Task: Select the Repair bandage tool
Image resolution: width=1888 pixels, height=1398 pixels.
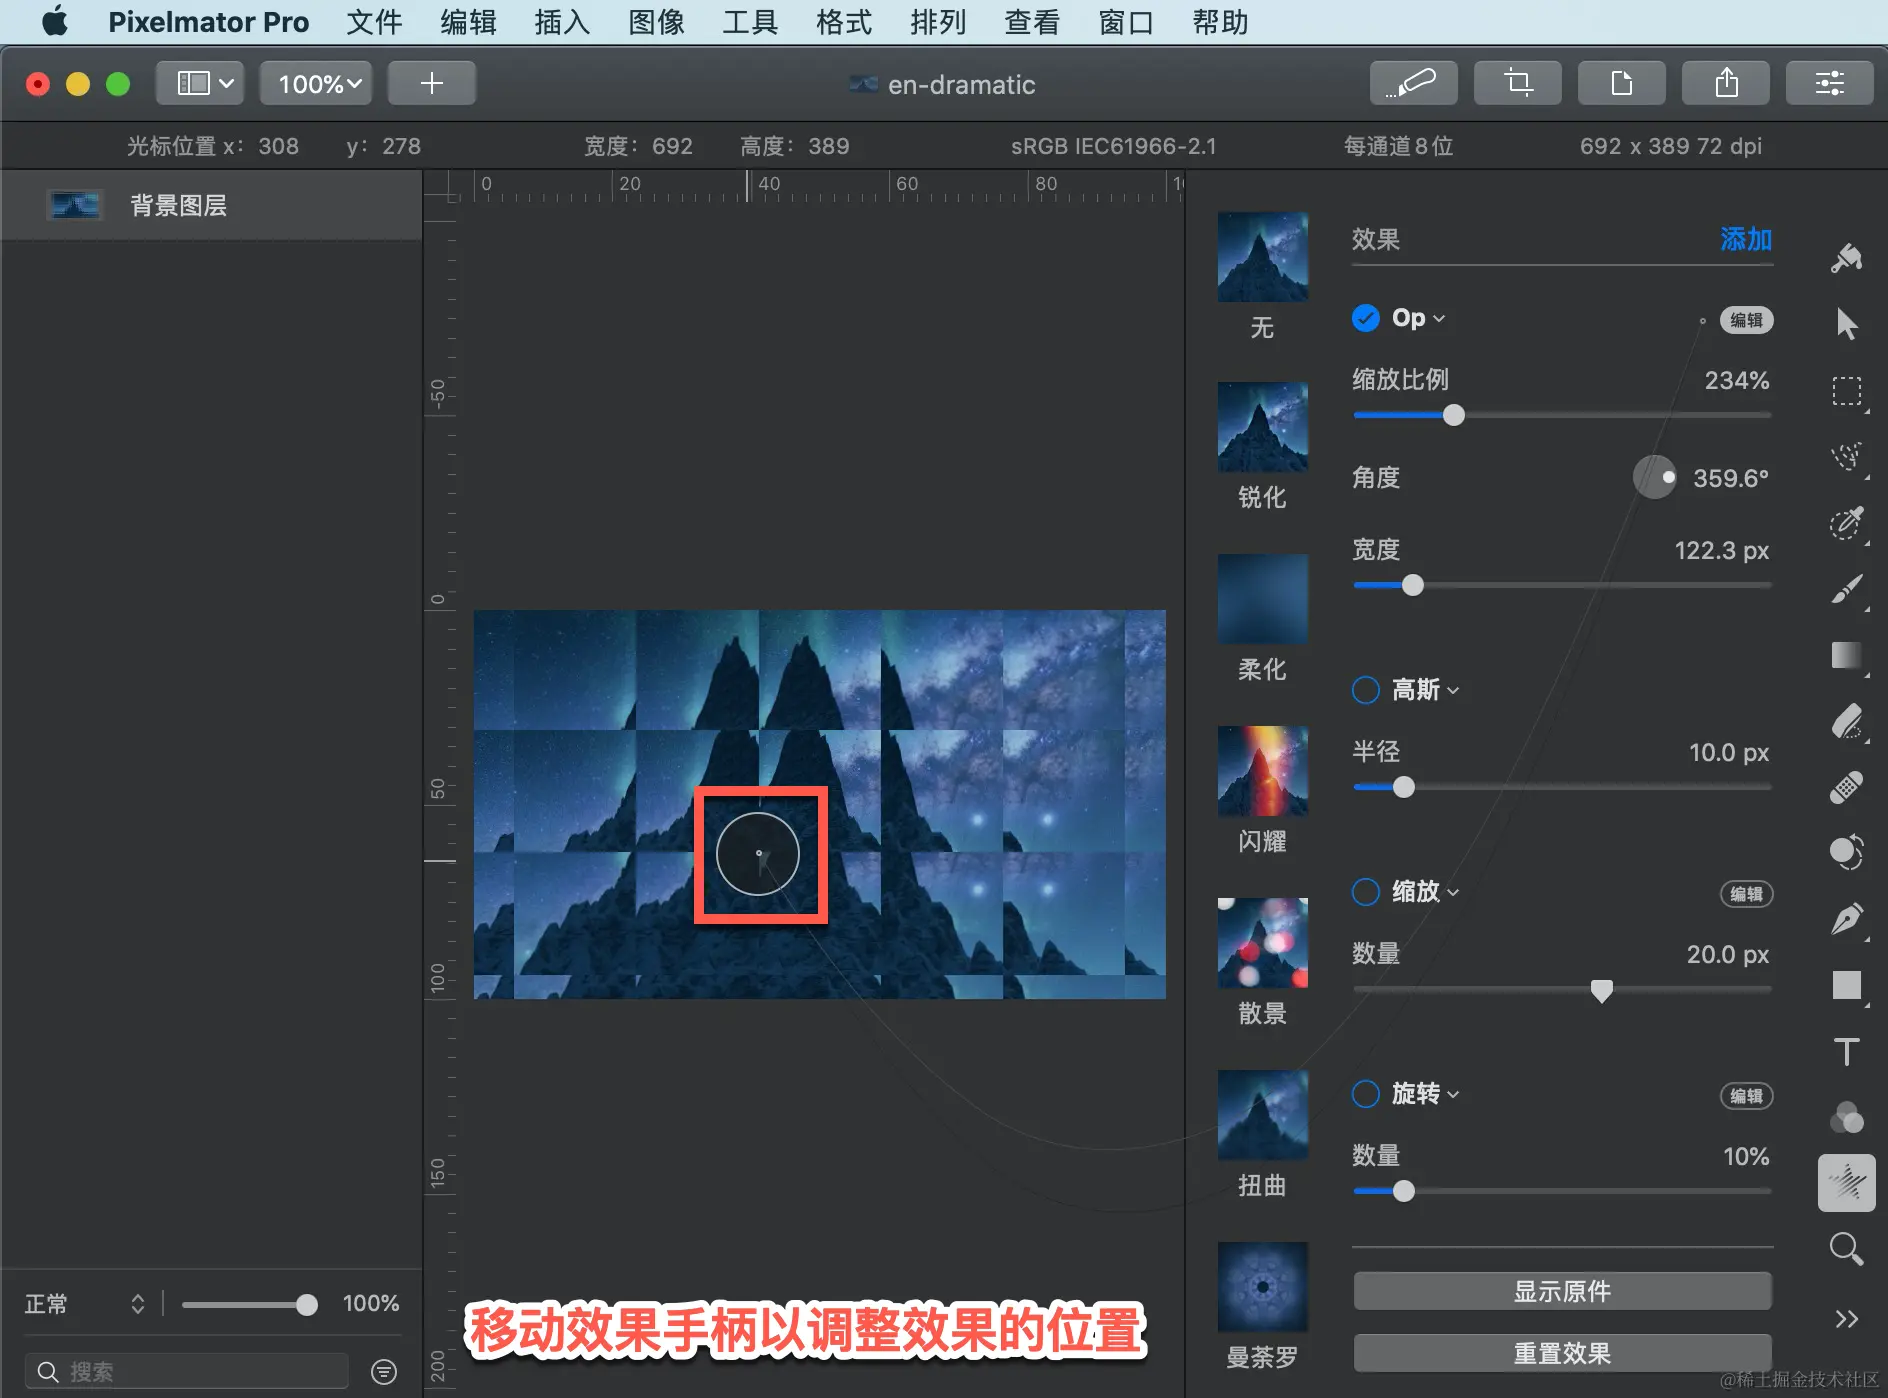Action: point(1846,787)
